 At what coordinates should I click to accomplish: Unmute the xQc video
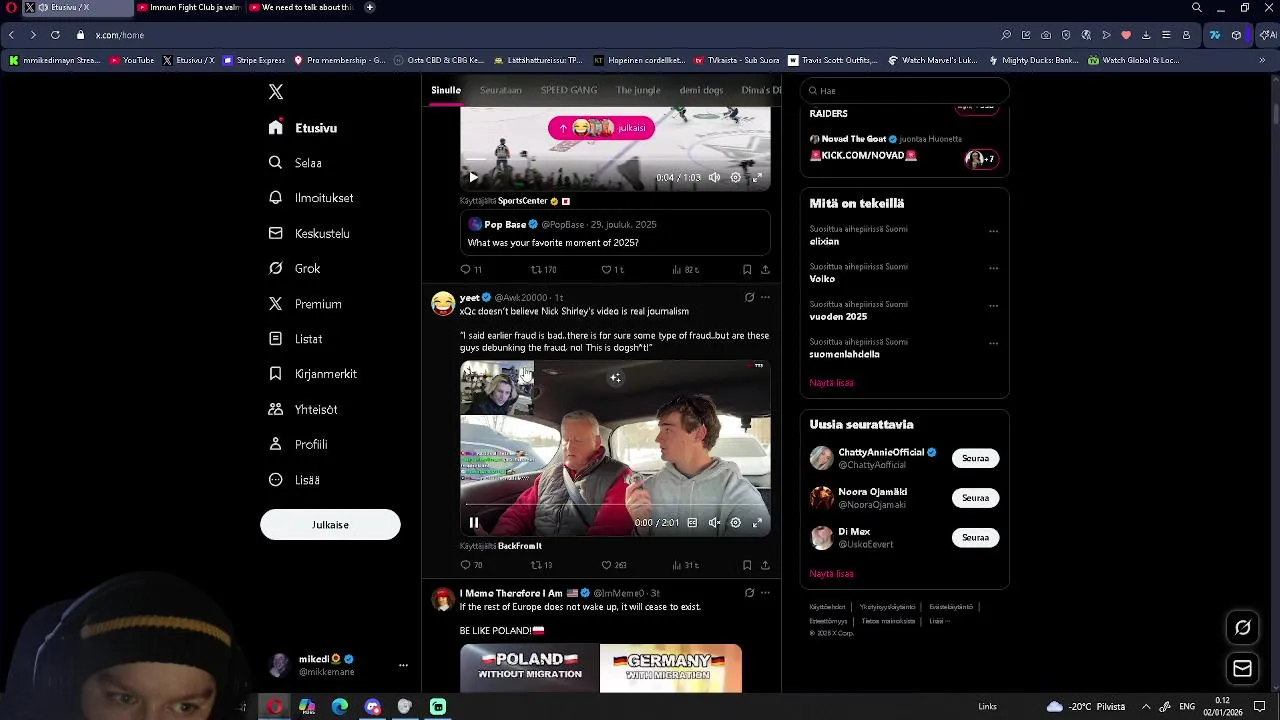[714, 523]
